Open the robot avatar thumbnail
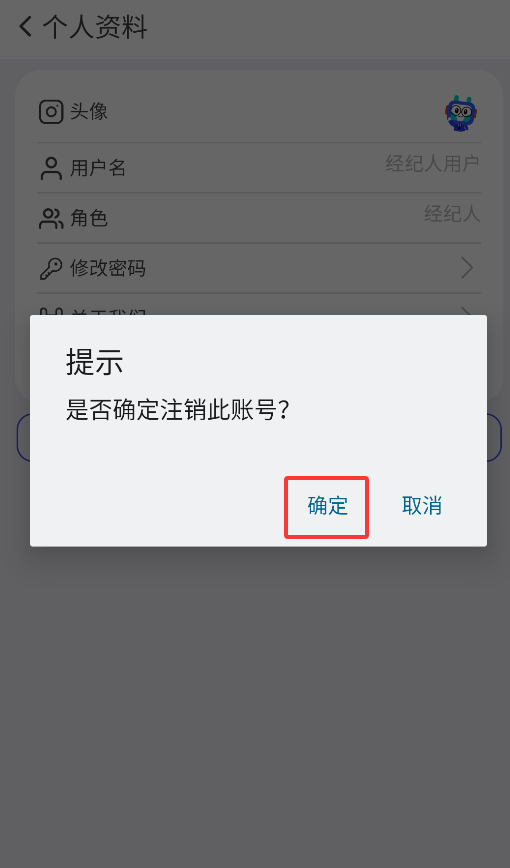The height and width of the screenshot is (868, 510). point(461,113)
